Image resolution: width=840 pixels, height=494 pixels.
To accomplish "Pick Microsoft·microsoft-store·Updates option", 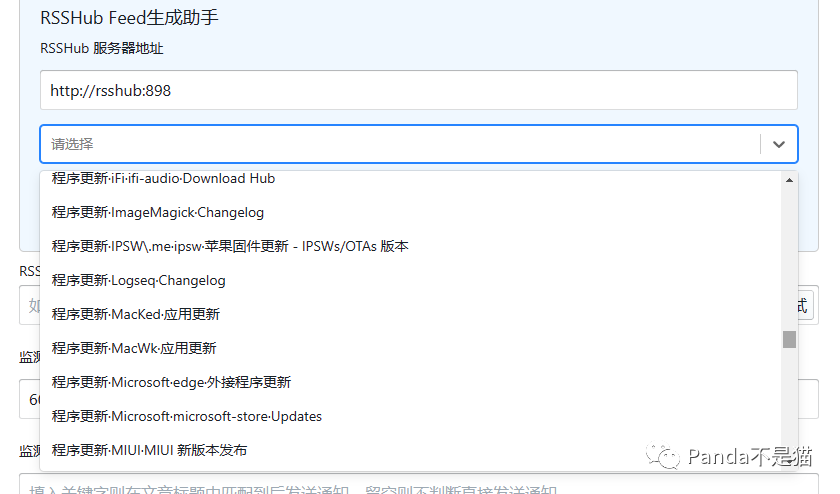I will coord(410,416).
